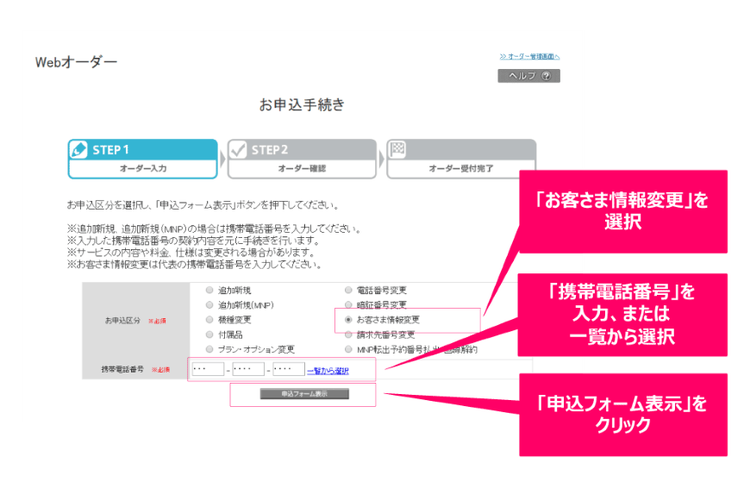
Task: Click the お申込手続き heading
Action: click(x=302, y=104)
